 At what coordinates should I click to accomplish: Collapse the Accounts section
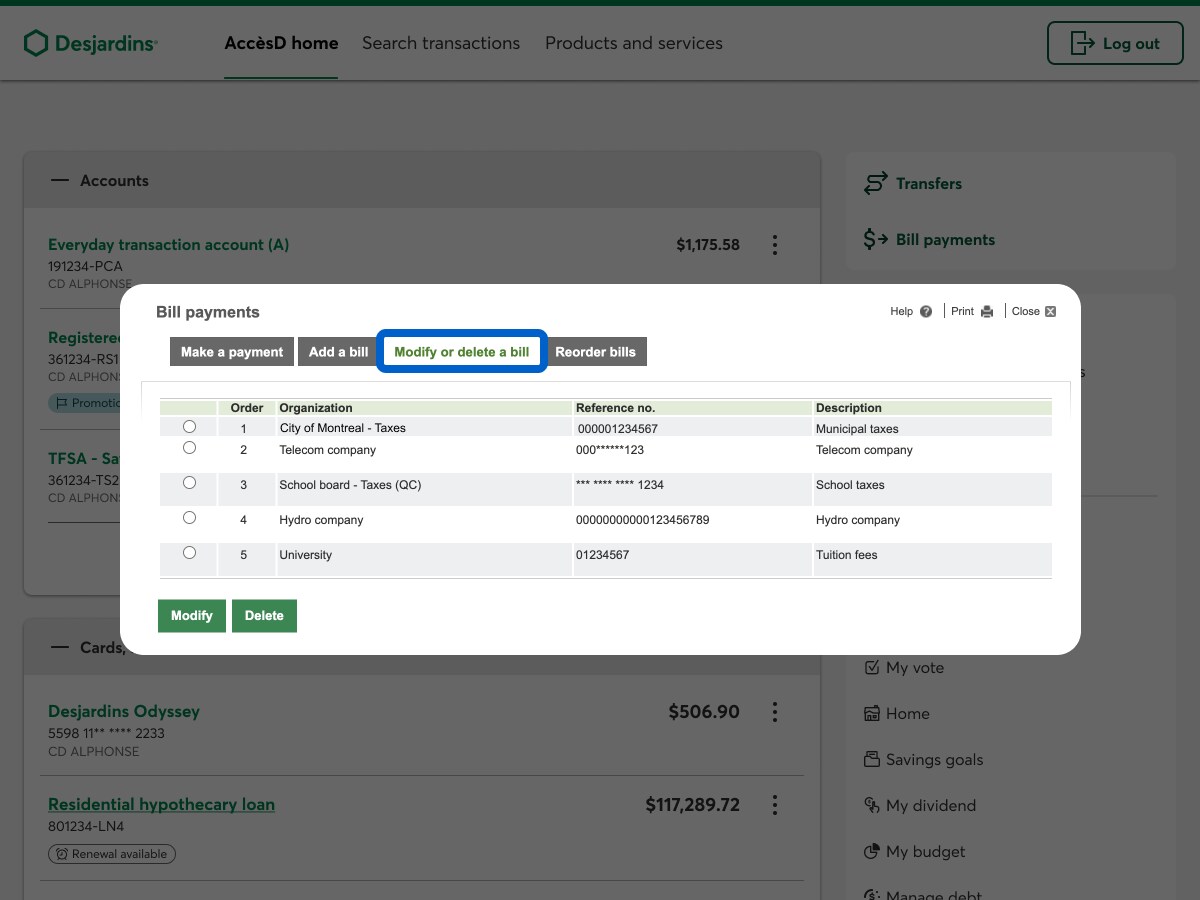coord(60,181)
